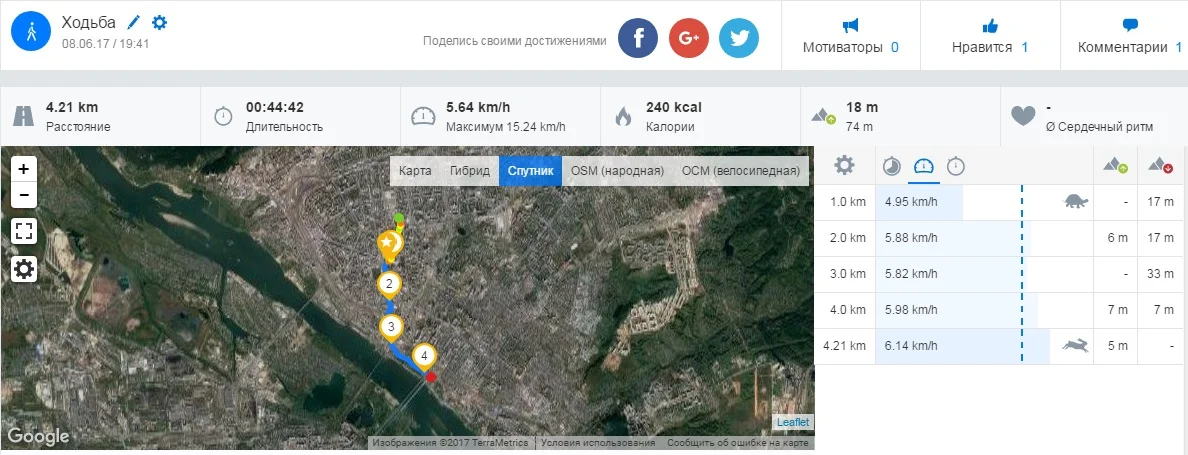The image size is (1188, 455).
Task: Share workout on Facebook
Action: [x=638, y=38]
